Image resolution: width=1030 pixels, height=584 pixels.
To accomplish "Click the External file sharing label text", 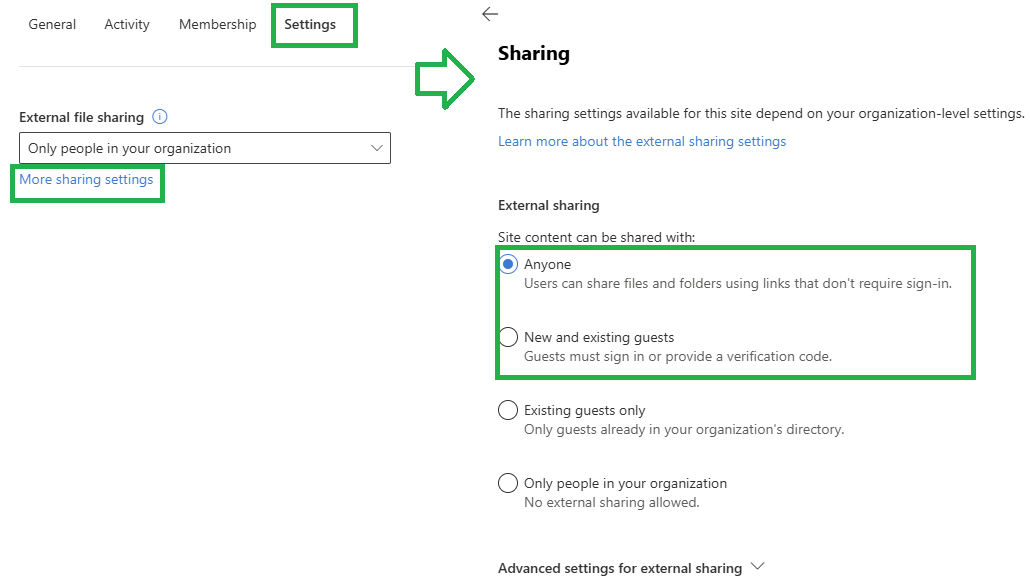I will click(81, 117).
